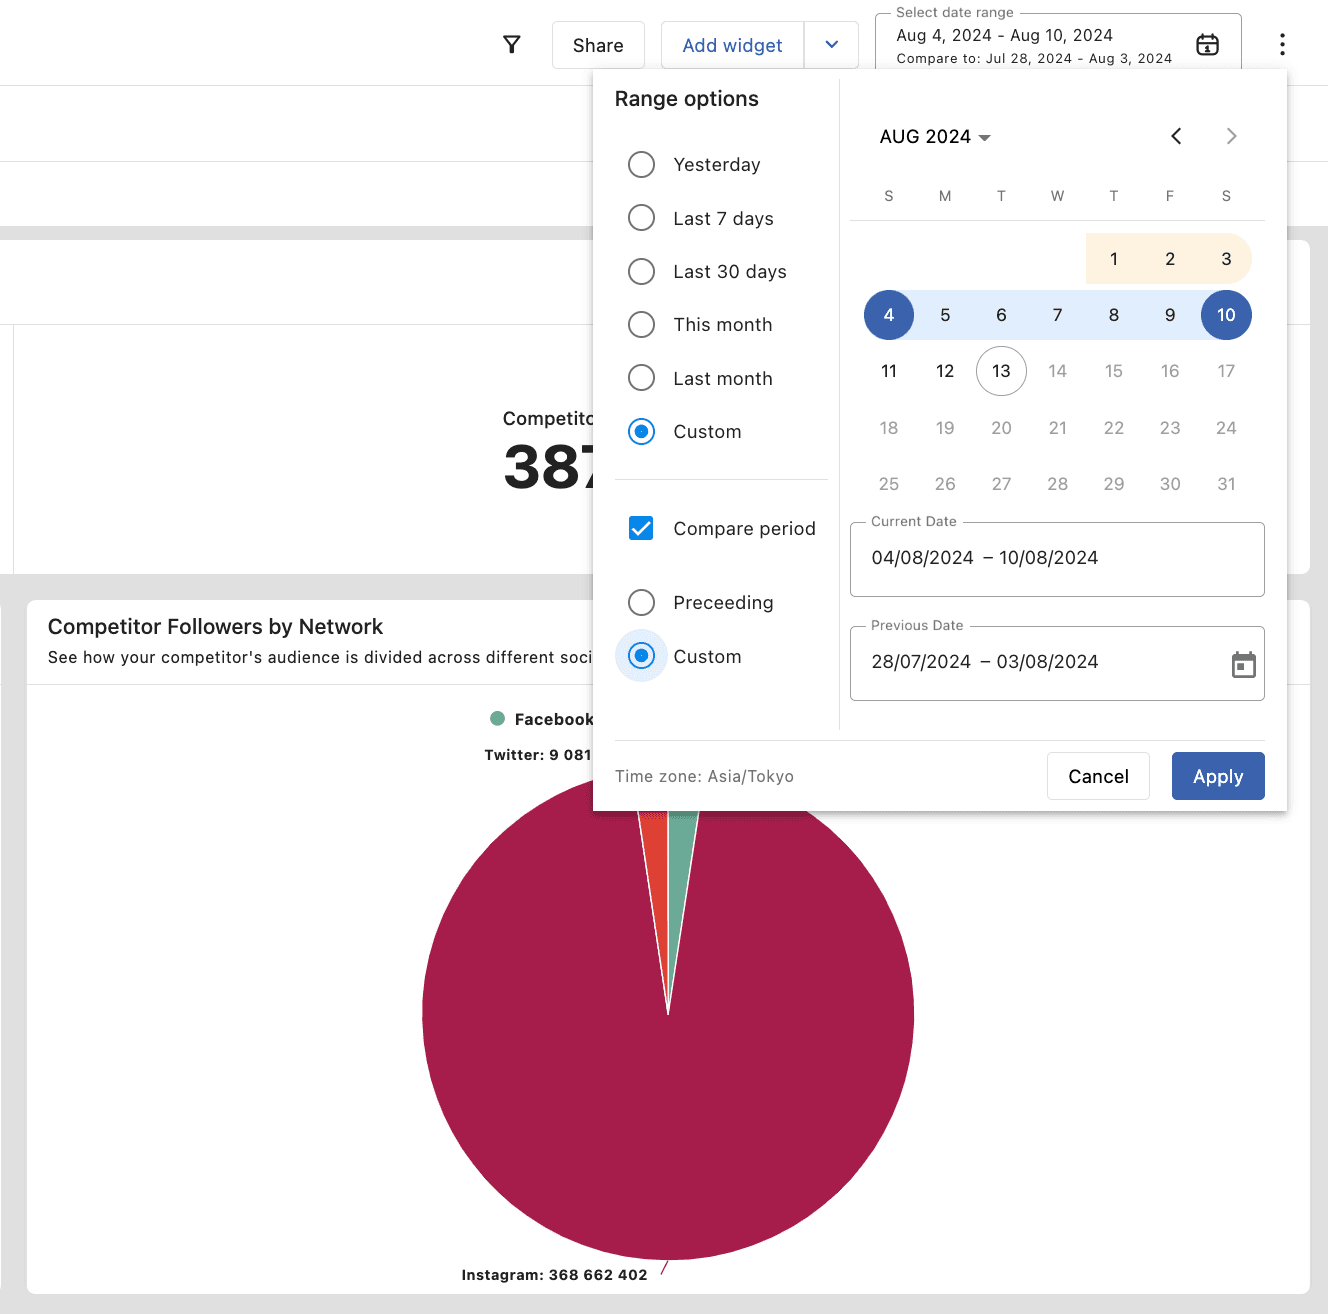Click the filter funnel icon
Screen dimensions: 1328x1314
tap(511, 45)
